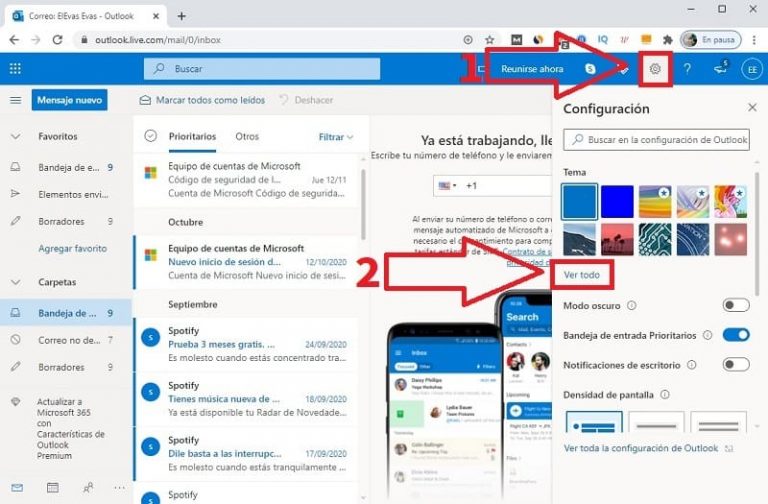The width and height of the screenshot is (768, 504).
Task: Bookmark page with star icon
Action: 489,40
